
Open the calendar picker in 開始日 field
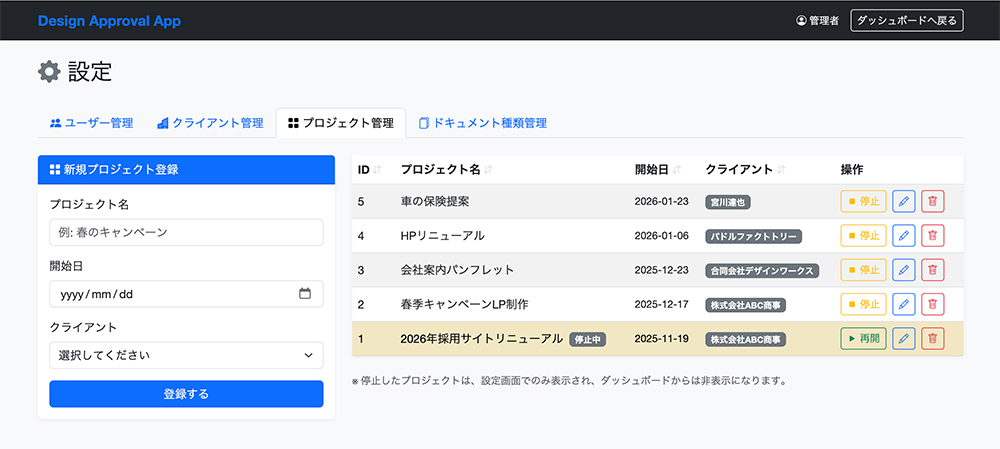(305, 294)
